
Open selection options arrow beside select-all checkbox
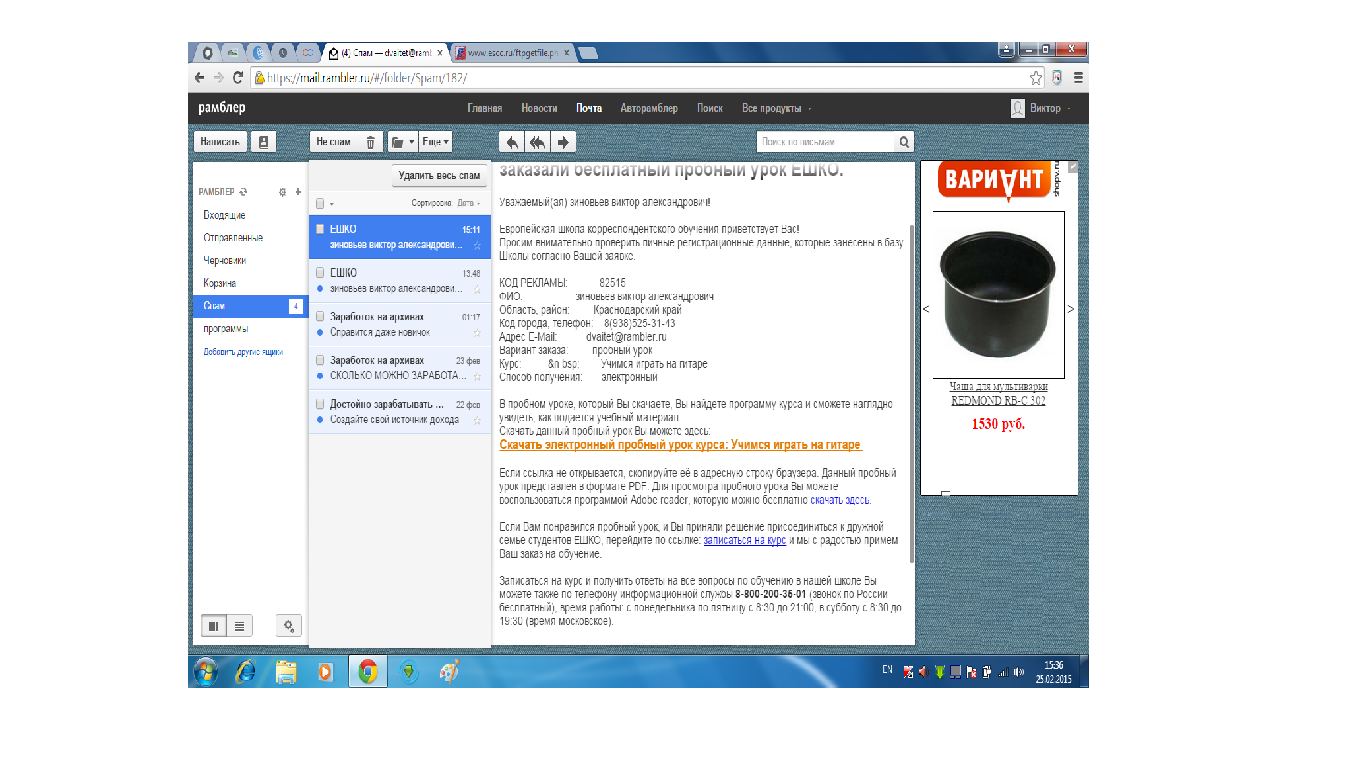332,203
